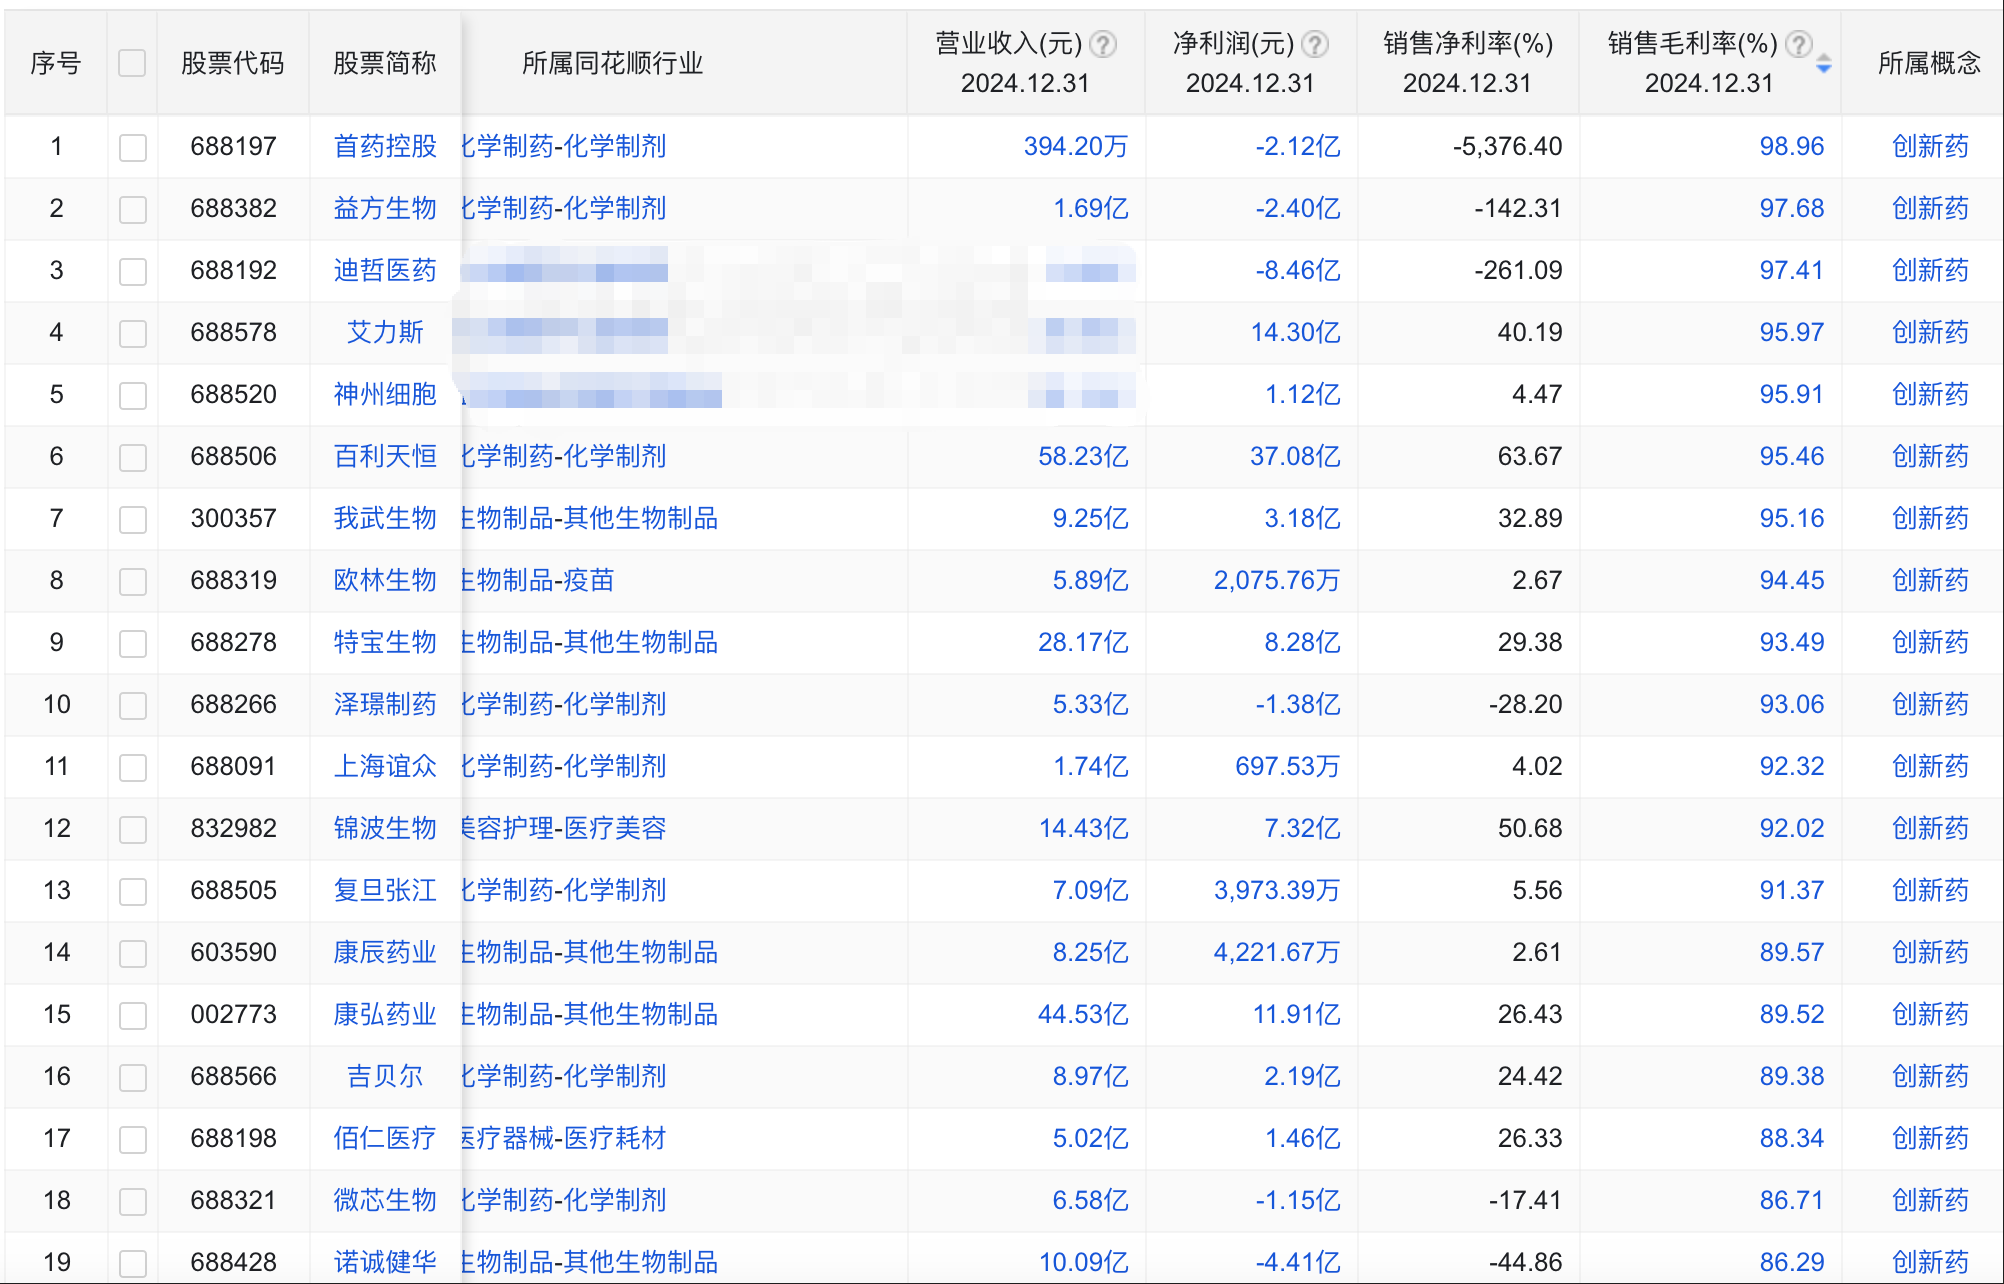View 我武生物 stock details
2004x1284 pixels.
(385, 518)
